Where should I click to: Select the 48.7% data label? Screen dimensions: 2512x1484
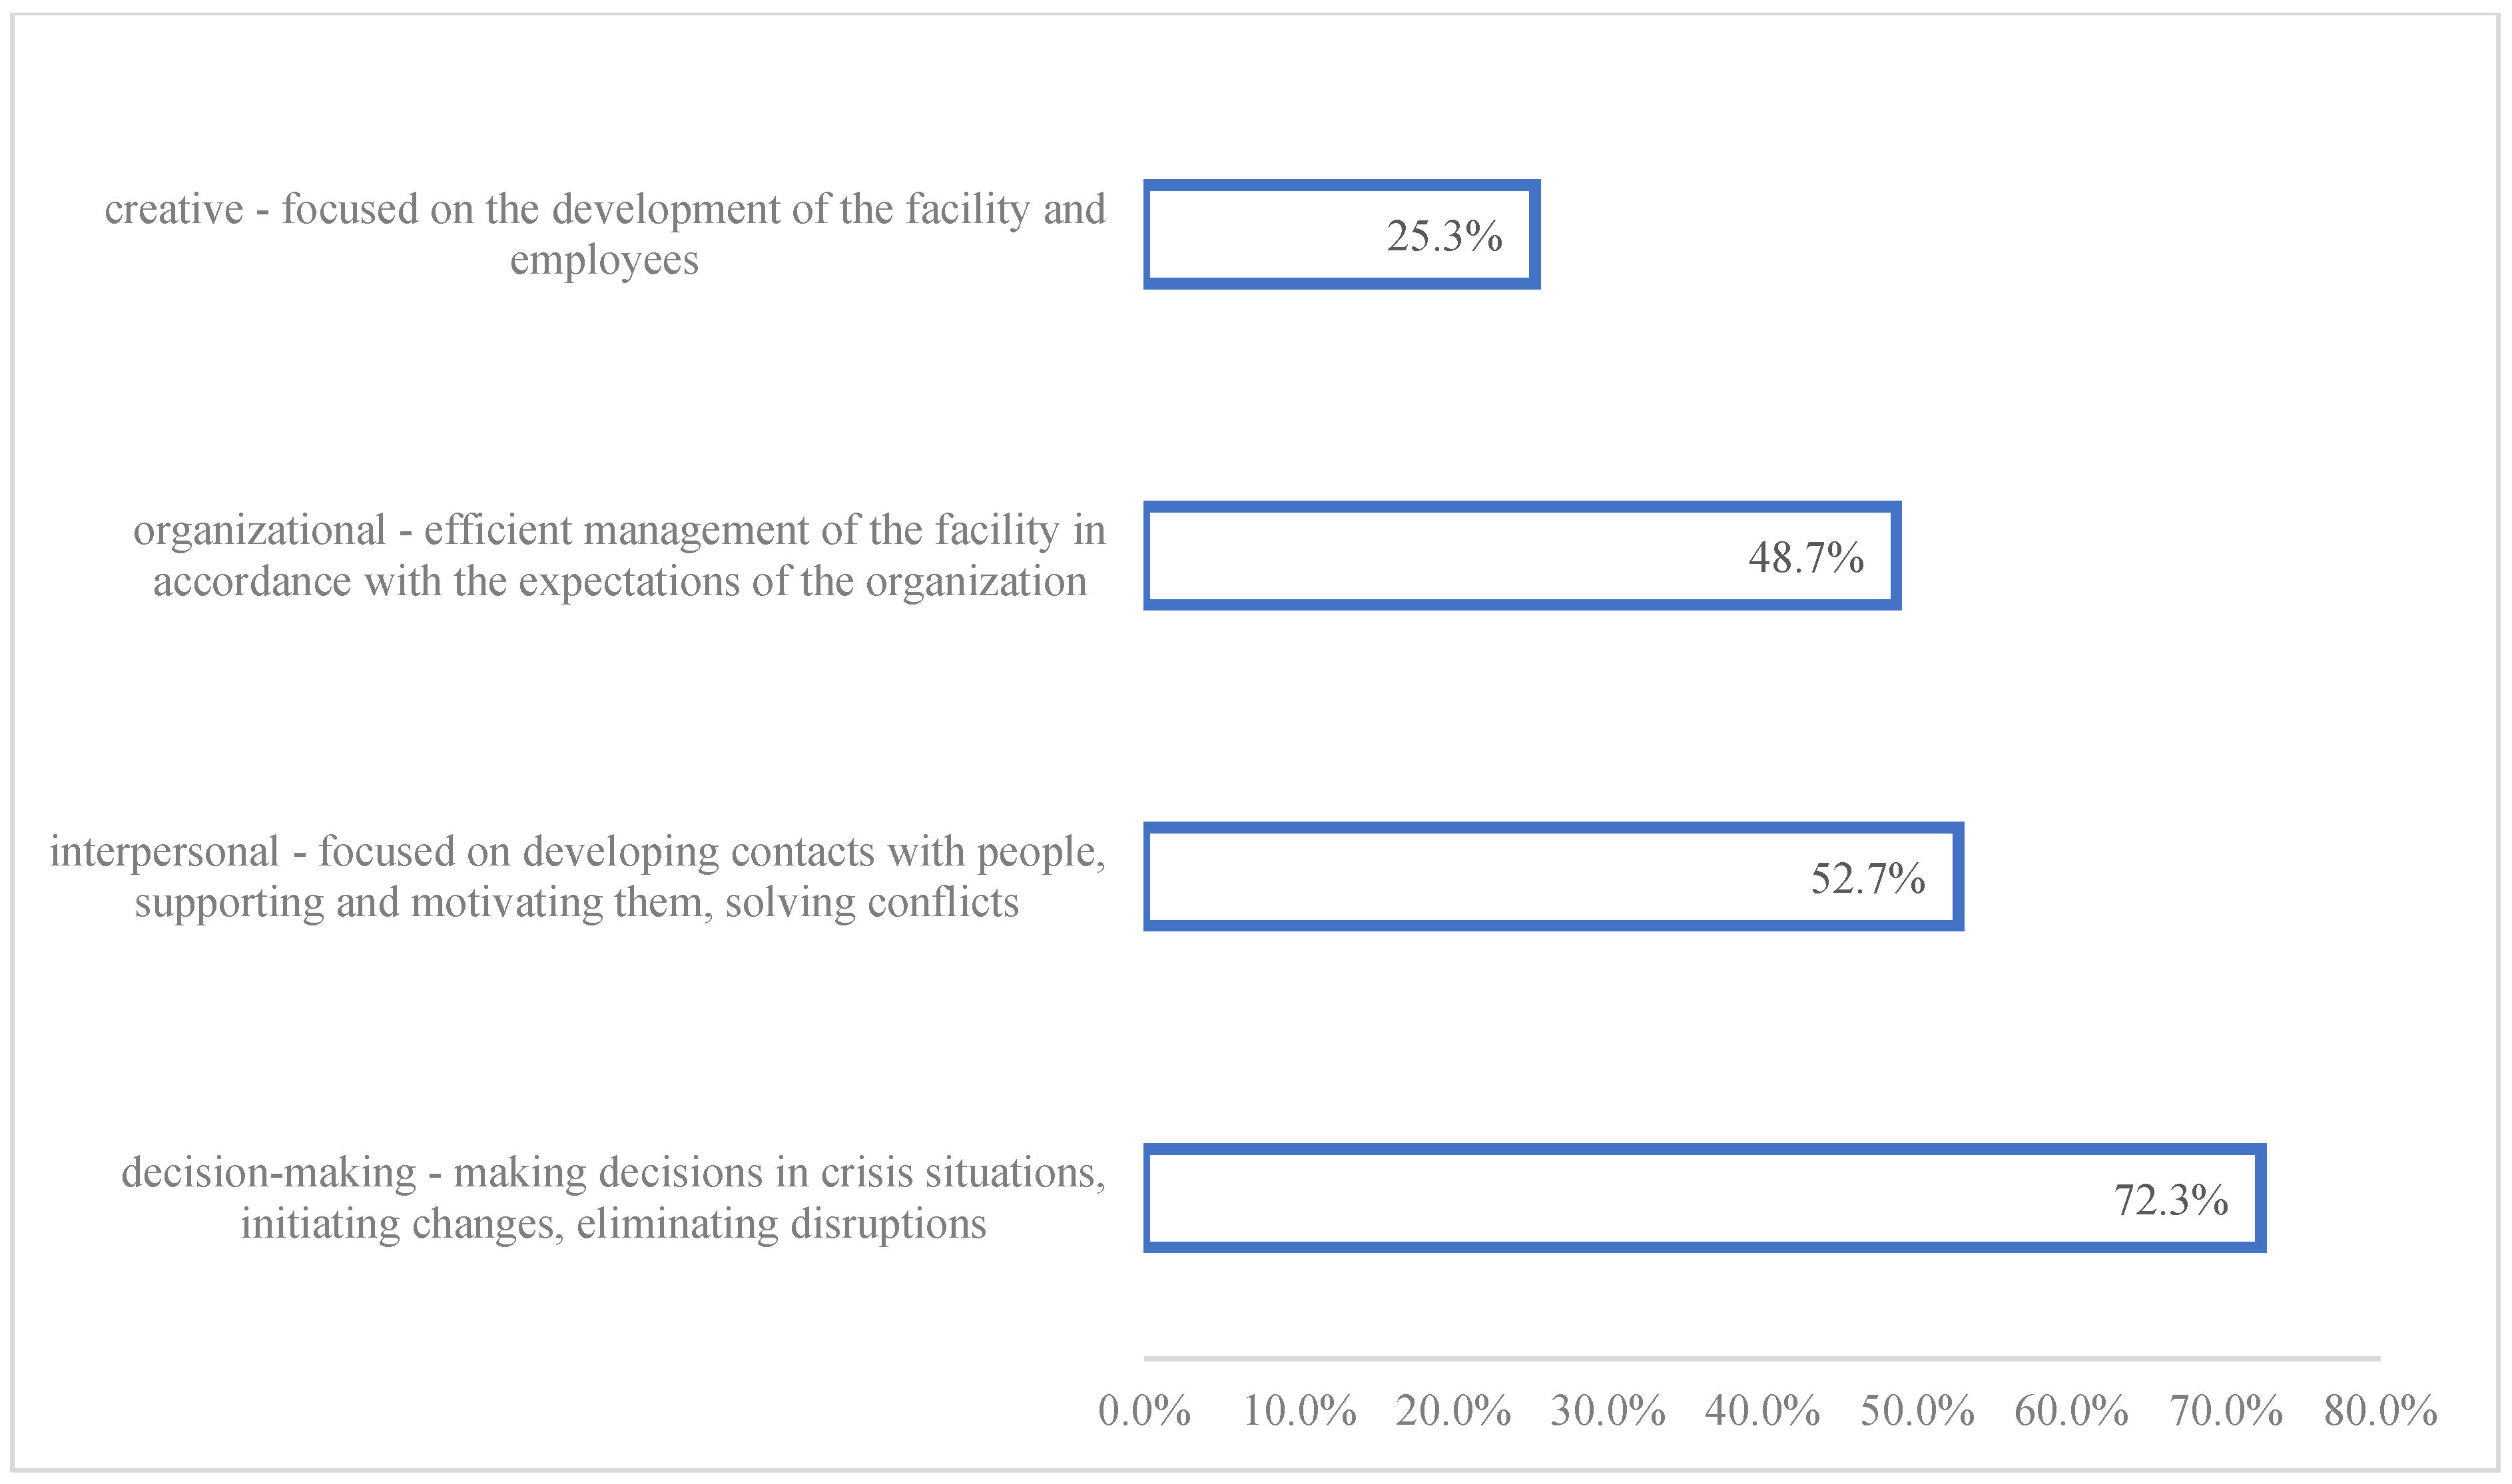[x=1806, y=558]
